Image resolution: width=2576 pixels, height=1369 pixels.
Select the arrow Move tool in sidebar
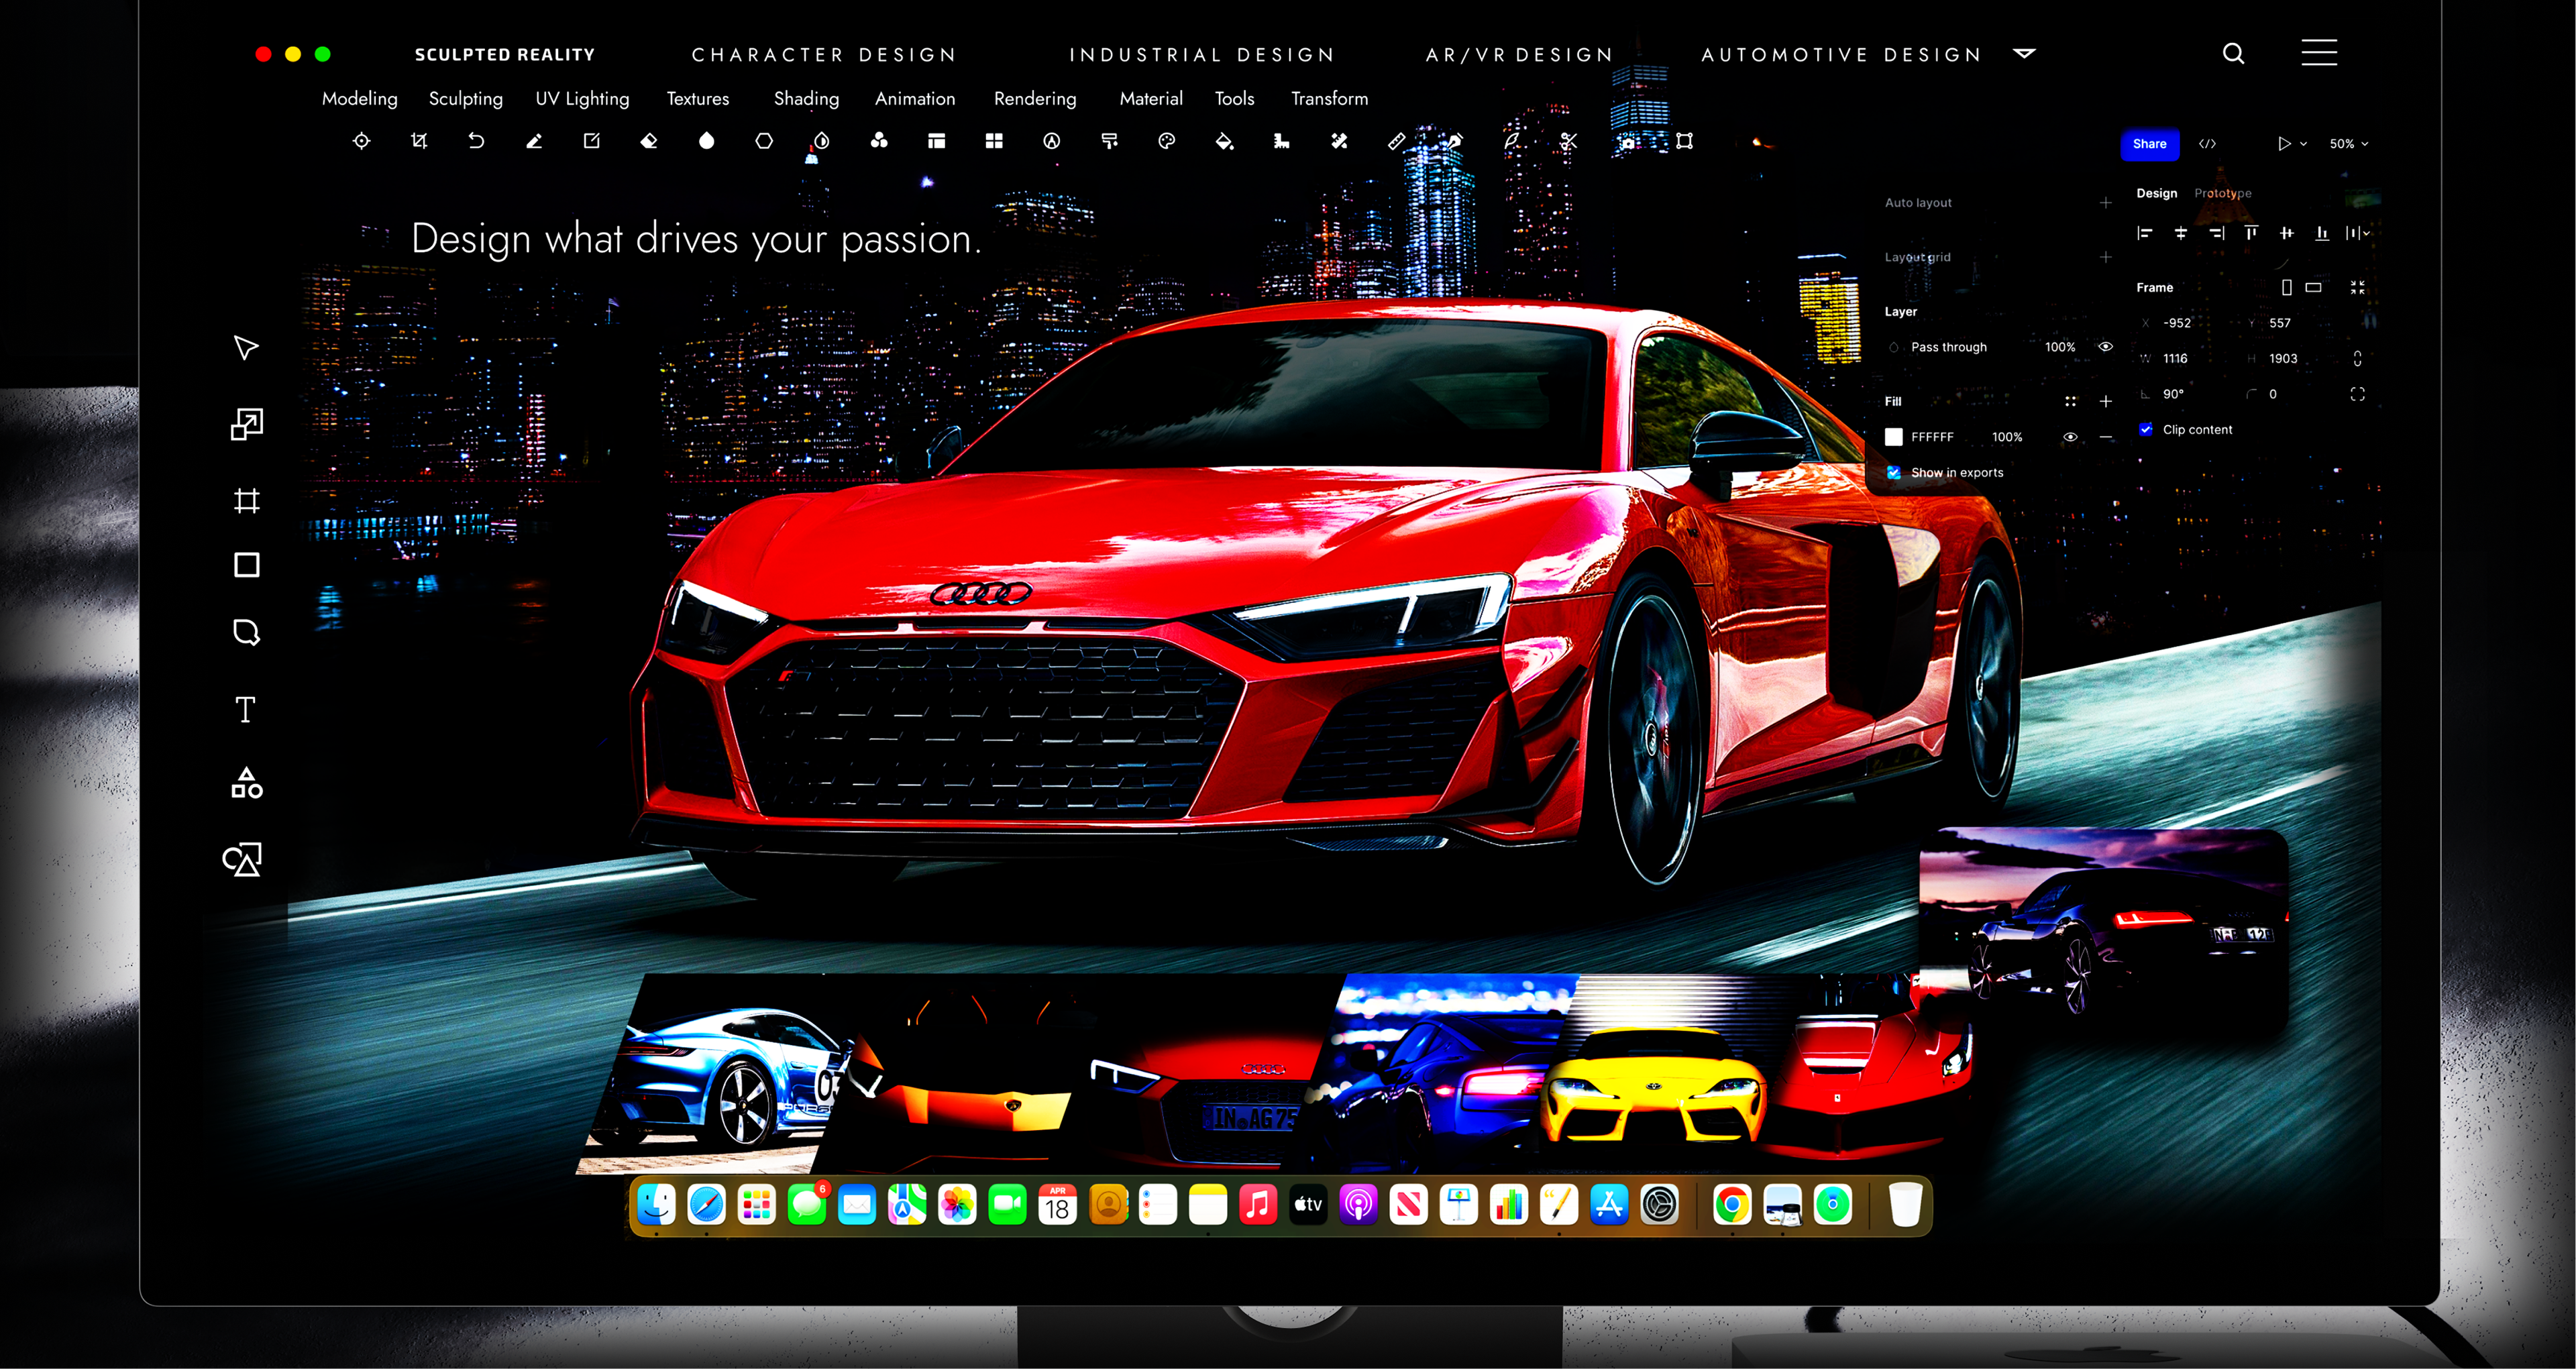246,347
